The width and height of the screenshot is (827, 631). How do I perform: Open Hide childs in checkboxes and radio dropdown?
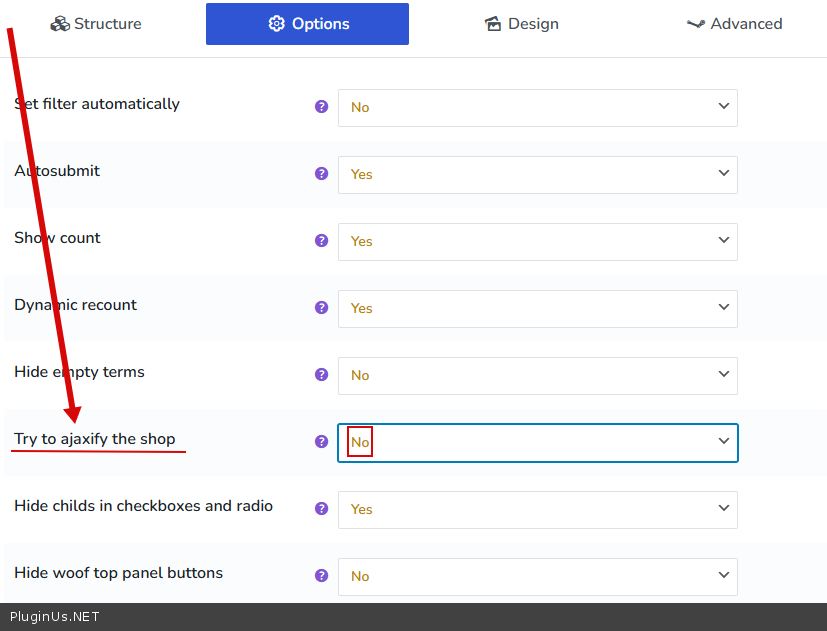537,510
